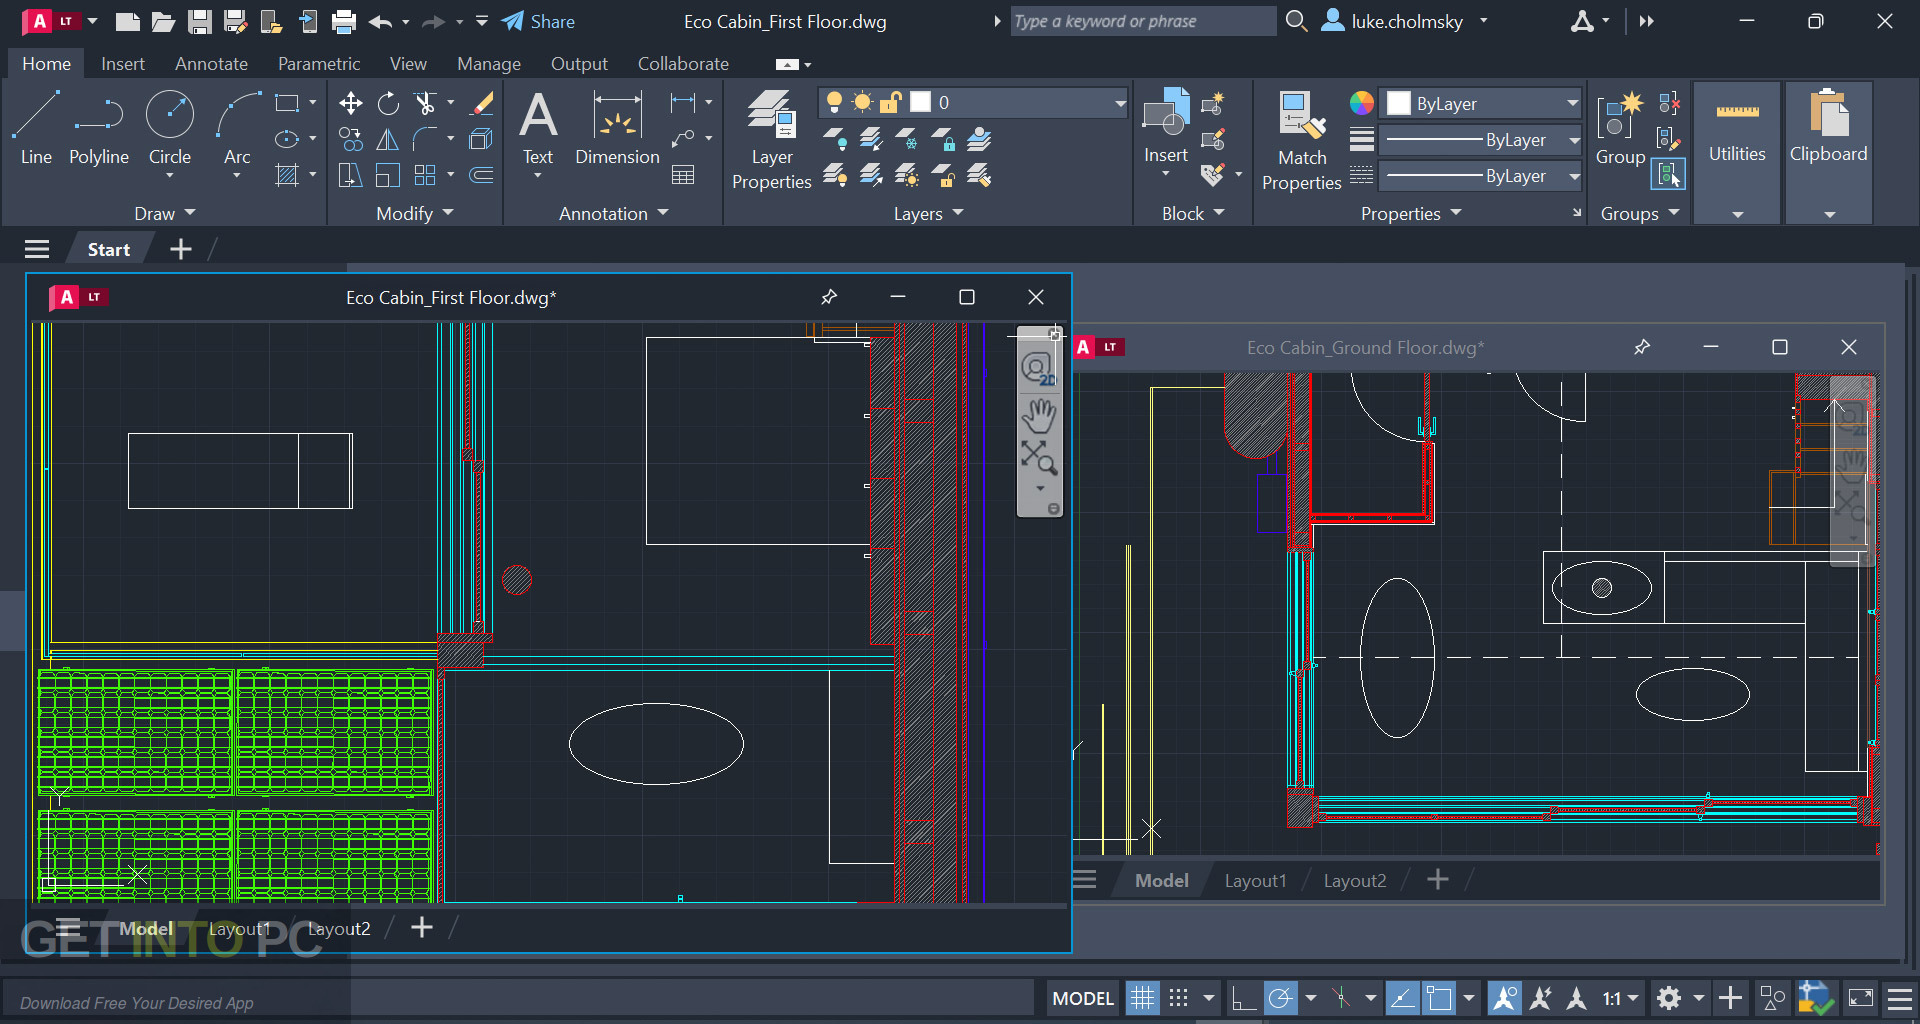Click the Plot printer icon
This screenshot has height=1024, width=1920.
344,21
